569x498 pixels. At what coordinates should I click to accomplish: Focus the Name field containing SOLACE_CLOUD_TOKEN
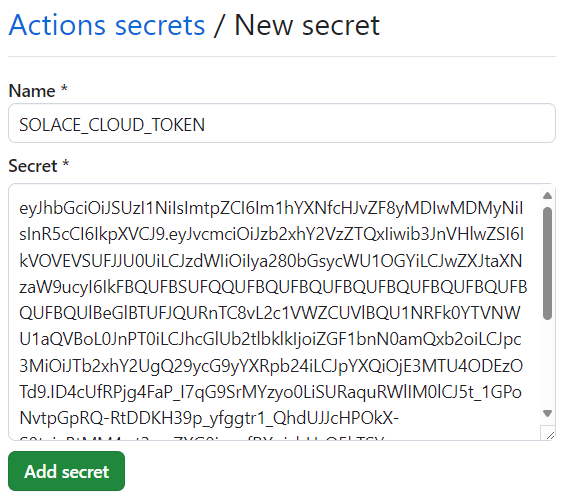tap(282, 123)
